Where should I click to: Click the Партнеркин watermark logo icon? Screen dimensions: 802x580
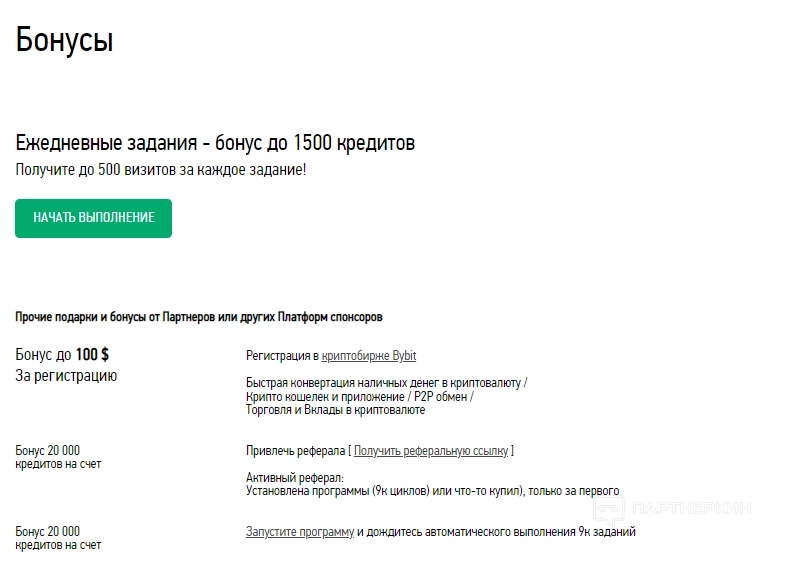coord(609,508)
